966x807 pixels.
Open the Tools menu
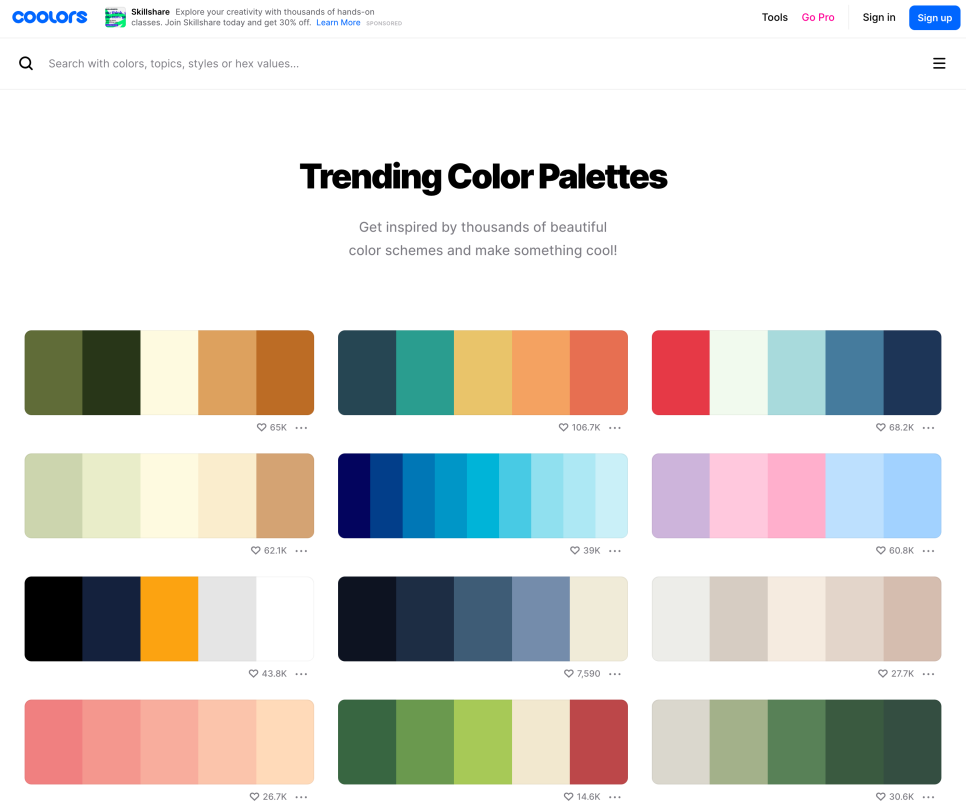coord(774,17)
